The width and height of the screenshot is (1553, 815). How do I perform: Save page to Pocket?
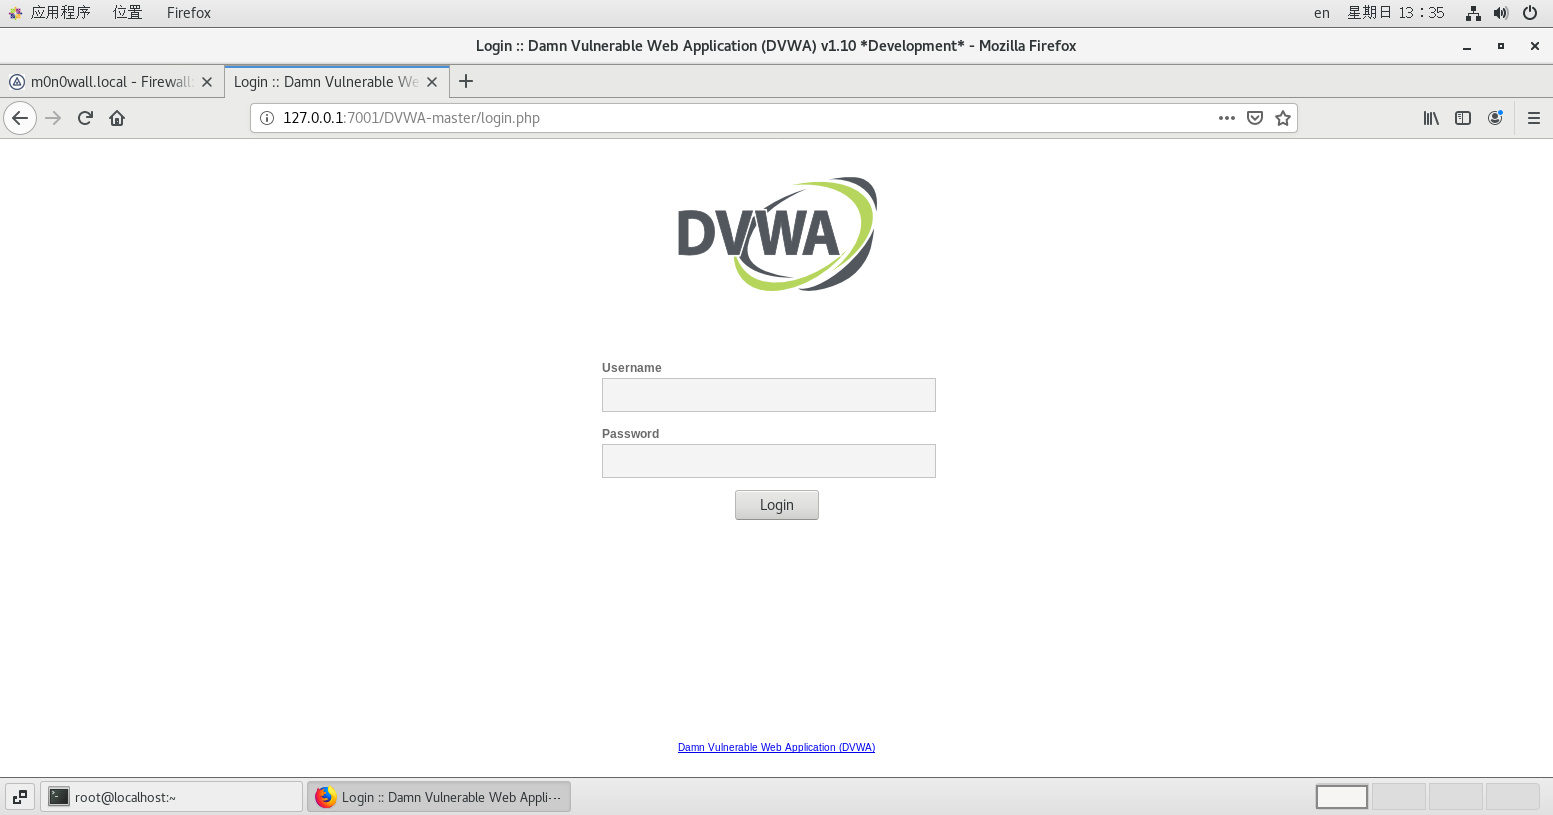pyautogui.click(x=1255, y=118)
